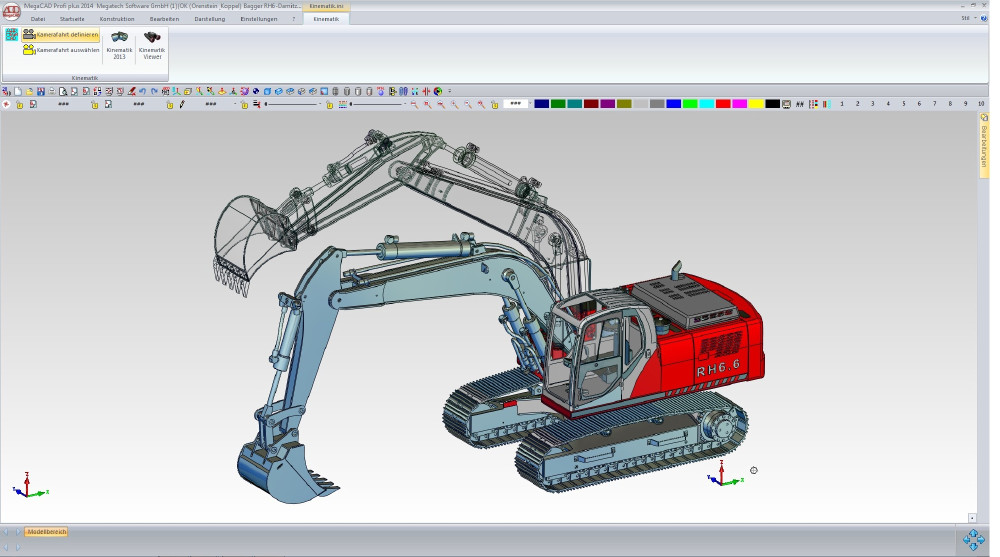Viewport: 1000px width, 557px height.
Task: Open the white *** color field dropdown
Action: (x=517, y=103)
